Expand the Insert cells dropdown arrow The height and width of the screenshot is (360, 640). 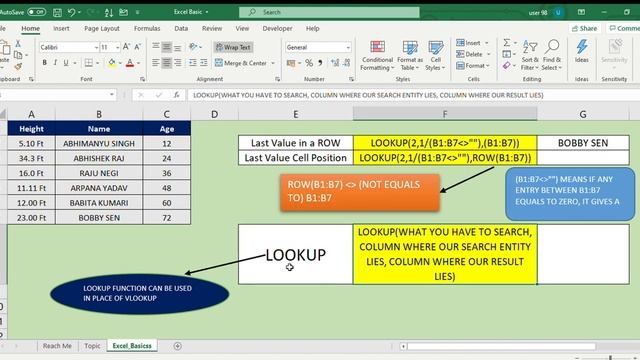point(487,43)
